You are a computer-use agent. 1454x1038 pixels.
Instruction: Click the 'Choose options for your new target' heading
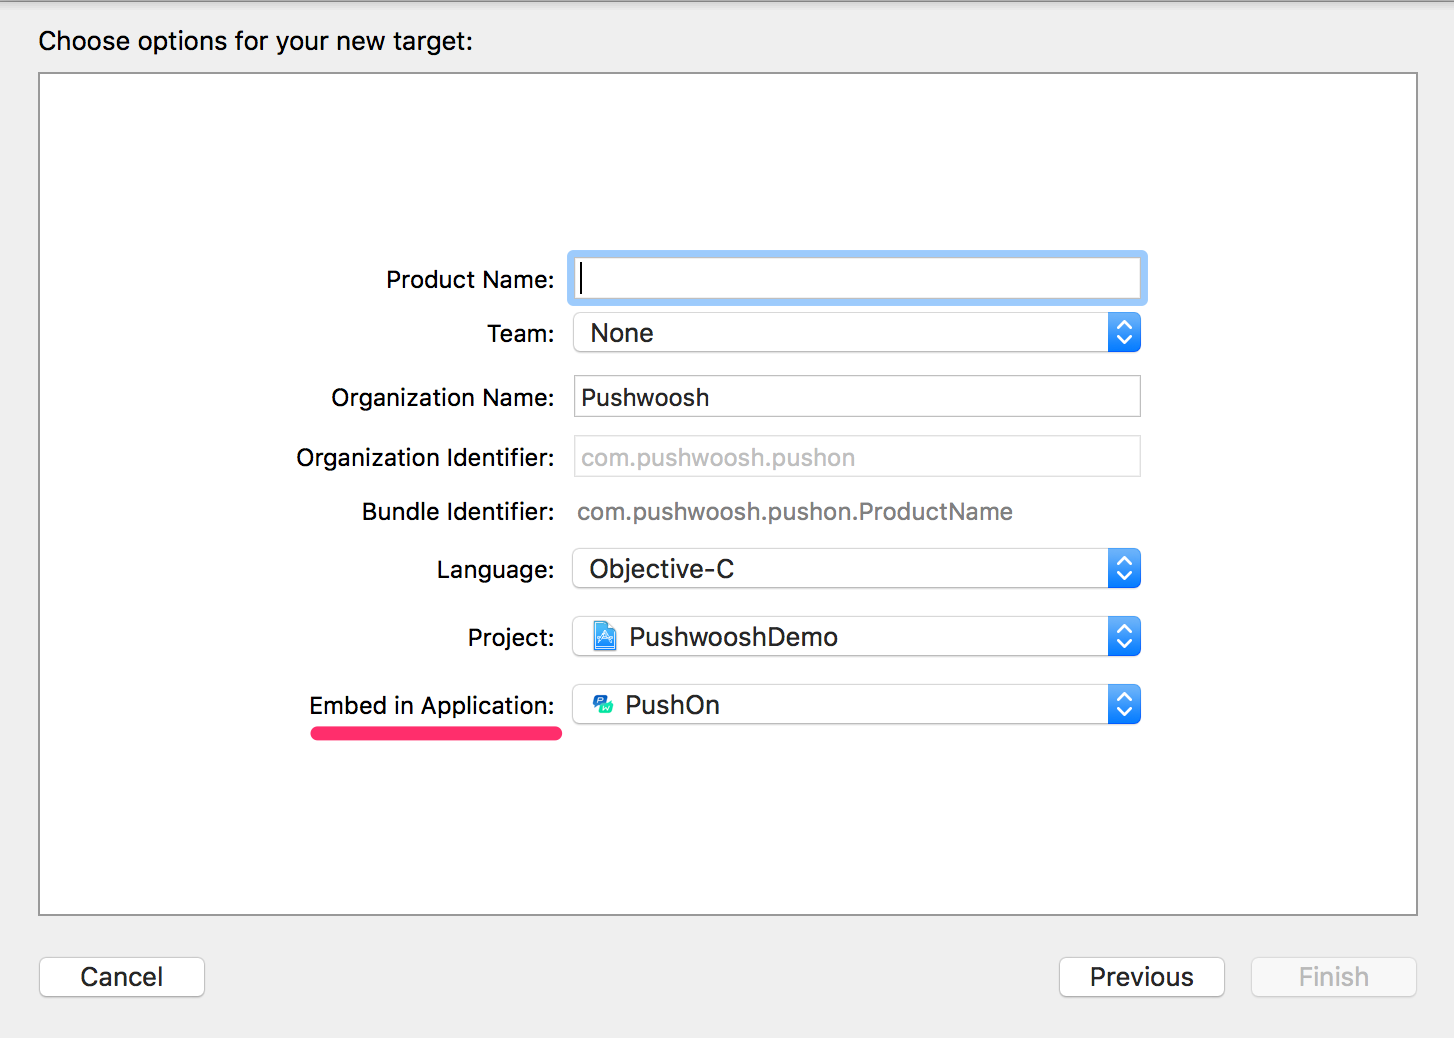pos(256,41)
